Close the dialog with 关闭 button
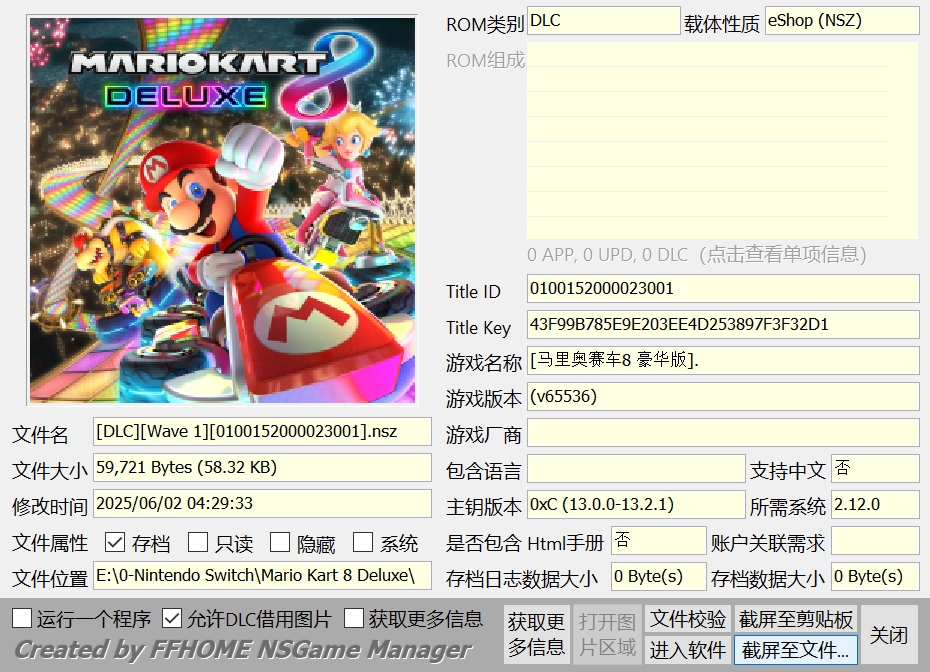The width and height of the screenshot is (930, 672). [x=888, y=635]
